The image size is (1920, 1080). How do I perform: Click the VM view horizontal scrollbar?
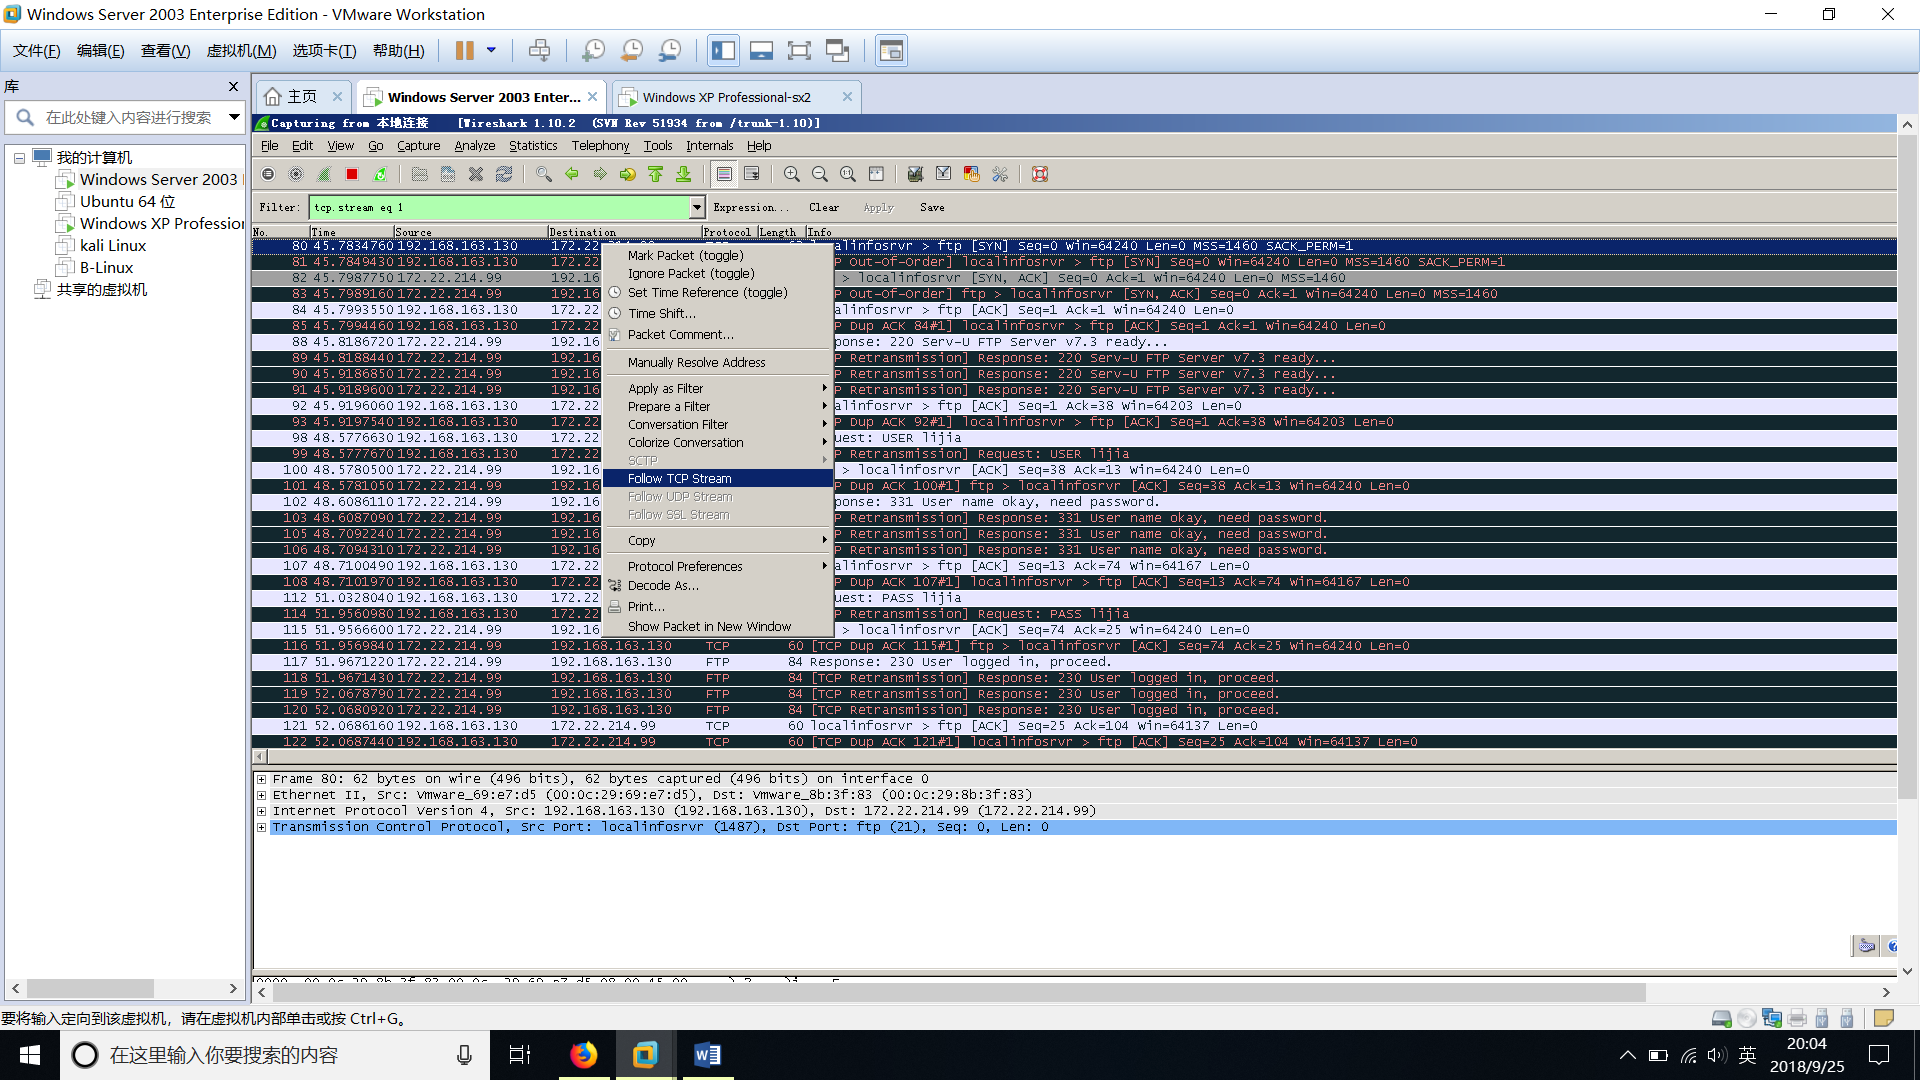[x=960, y=992]
